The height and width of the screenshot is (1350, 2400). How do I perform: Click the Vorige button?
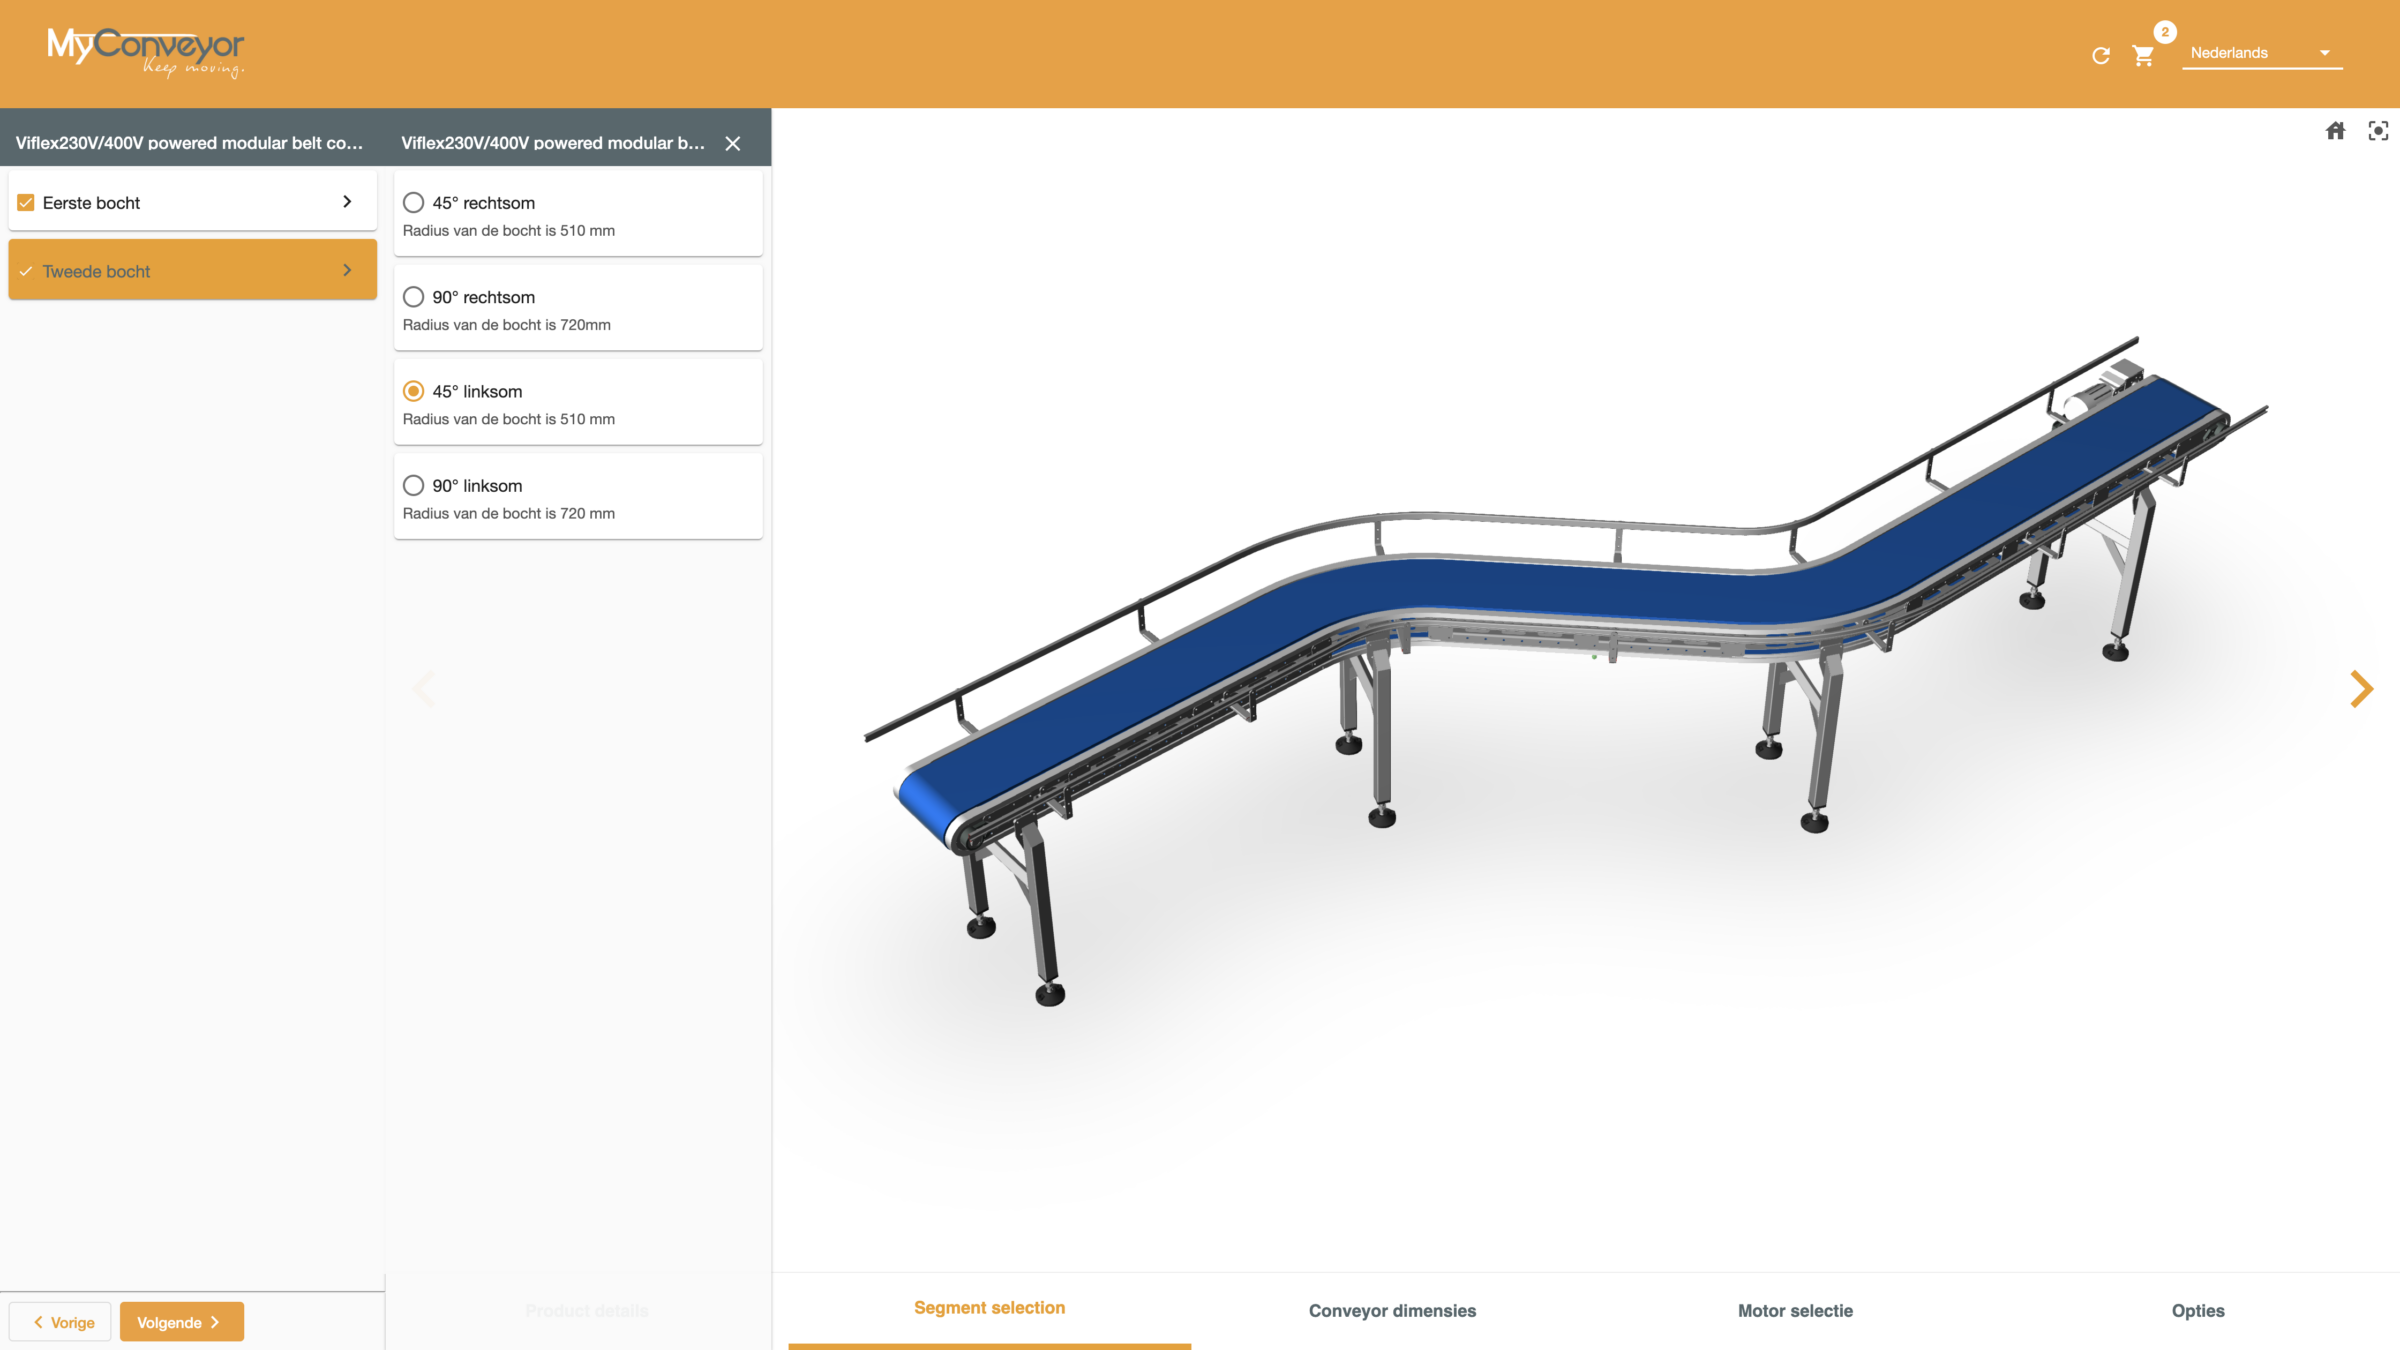point(60,1322)
